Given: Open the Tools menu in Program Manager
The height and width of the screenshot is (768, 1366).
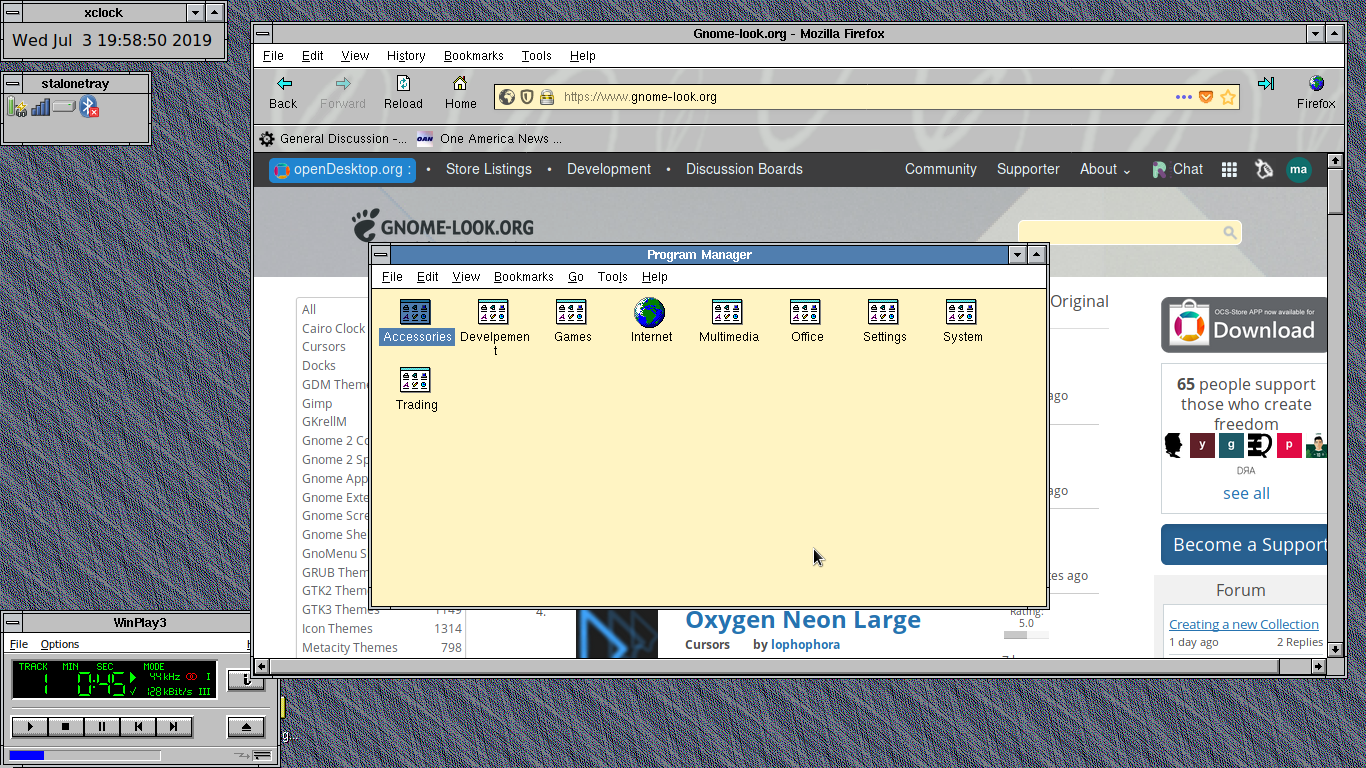Looking at the screenshot, I should click(x=613, y=277).
